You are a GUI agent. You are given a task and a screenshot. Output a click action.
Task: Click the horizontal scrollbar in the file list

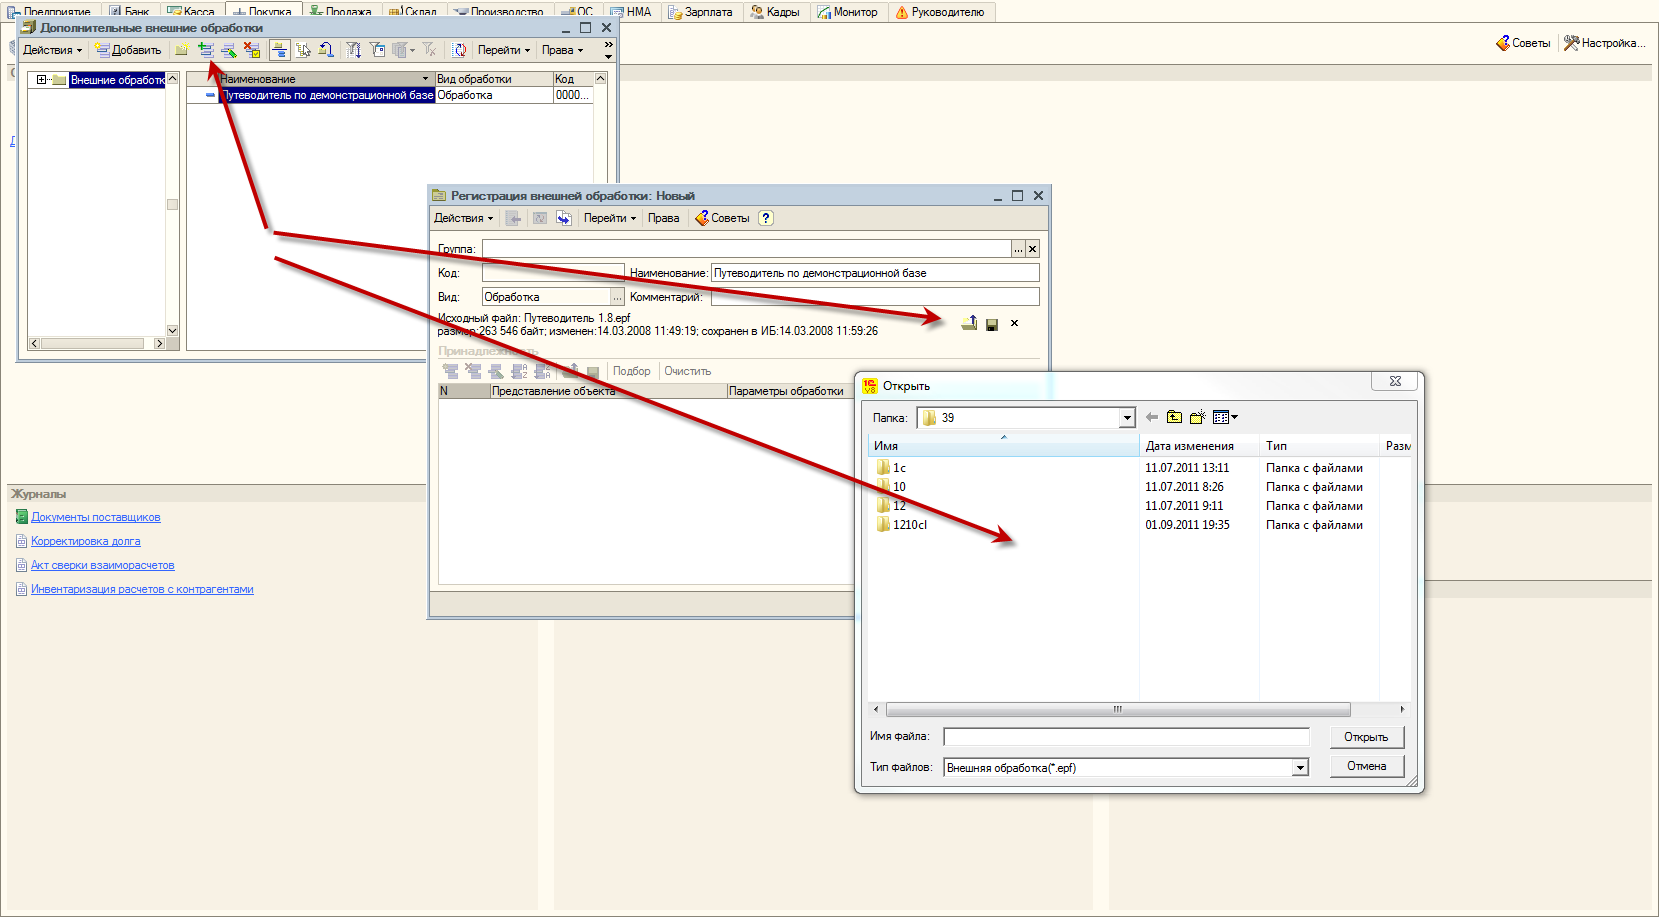pyautogui.click(x=1117, y=709)
